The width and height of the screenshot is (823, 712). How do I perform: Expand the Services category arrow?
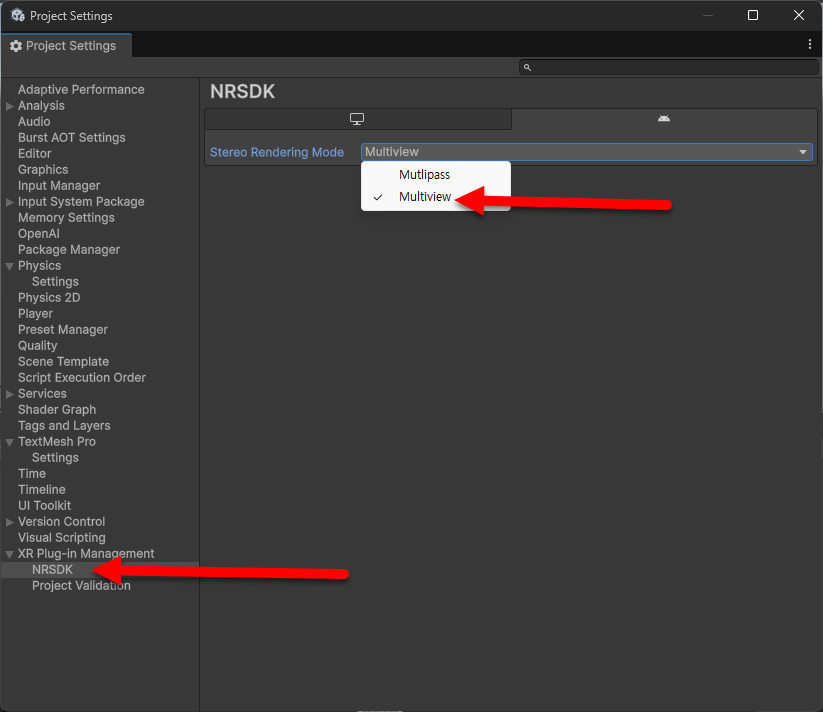pos(9,394)
